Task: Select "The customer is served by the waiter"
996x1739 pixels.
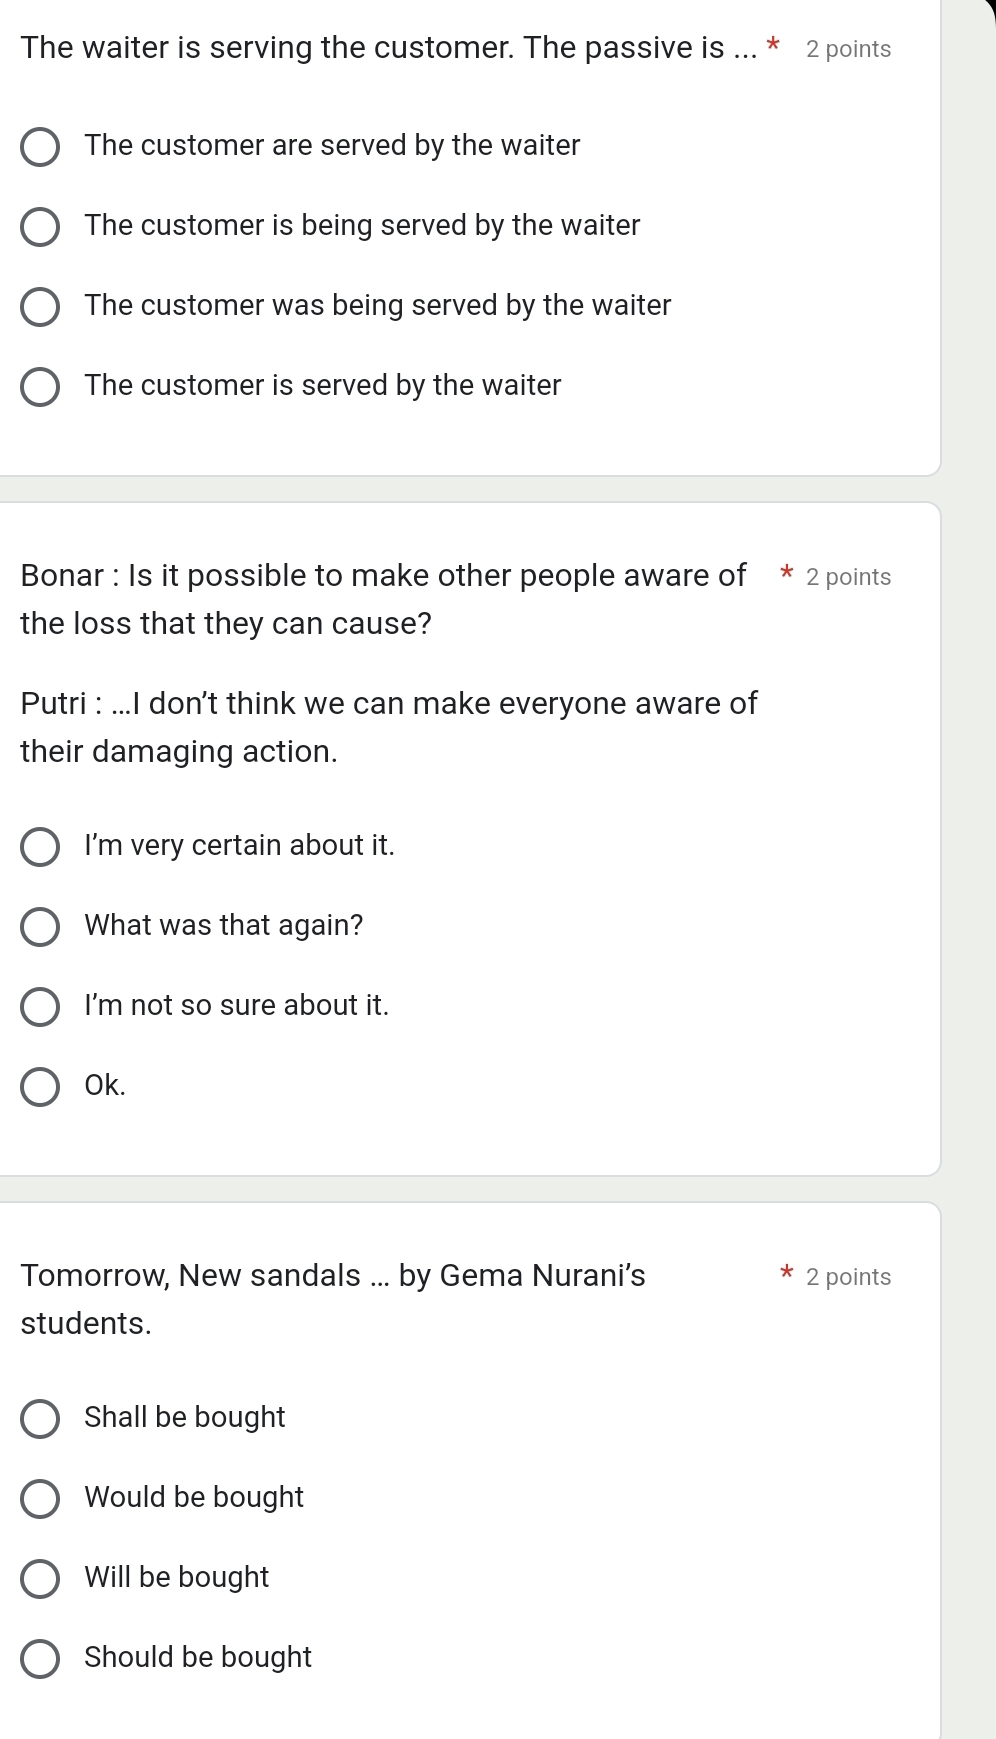Action: [x=40, y=386]
